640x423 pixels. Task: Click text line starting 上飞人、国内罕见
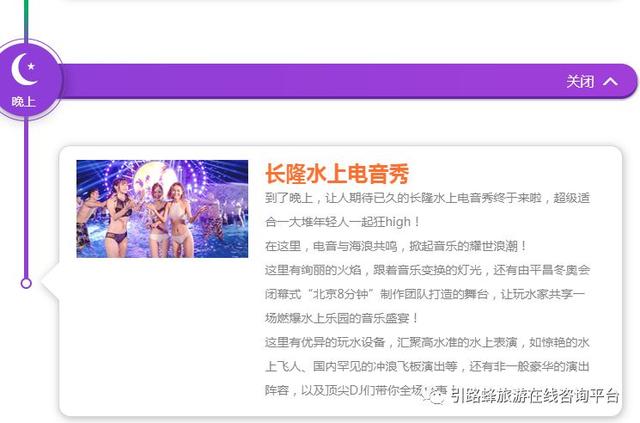point(427,366)
